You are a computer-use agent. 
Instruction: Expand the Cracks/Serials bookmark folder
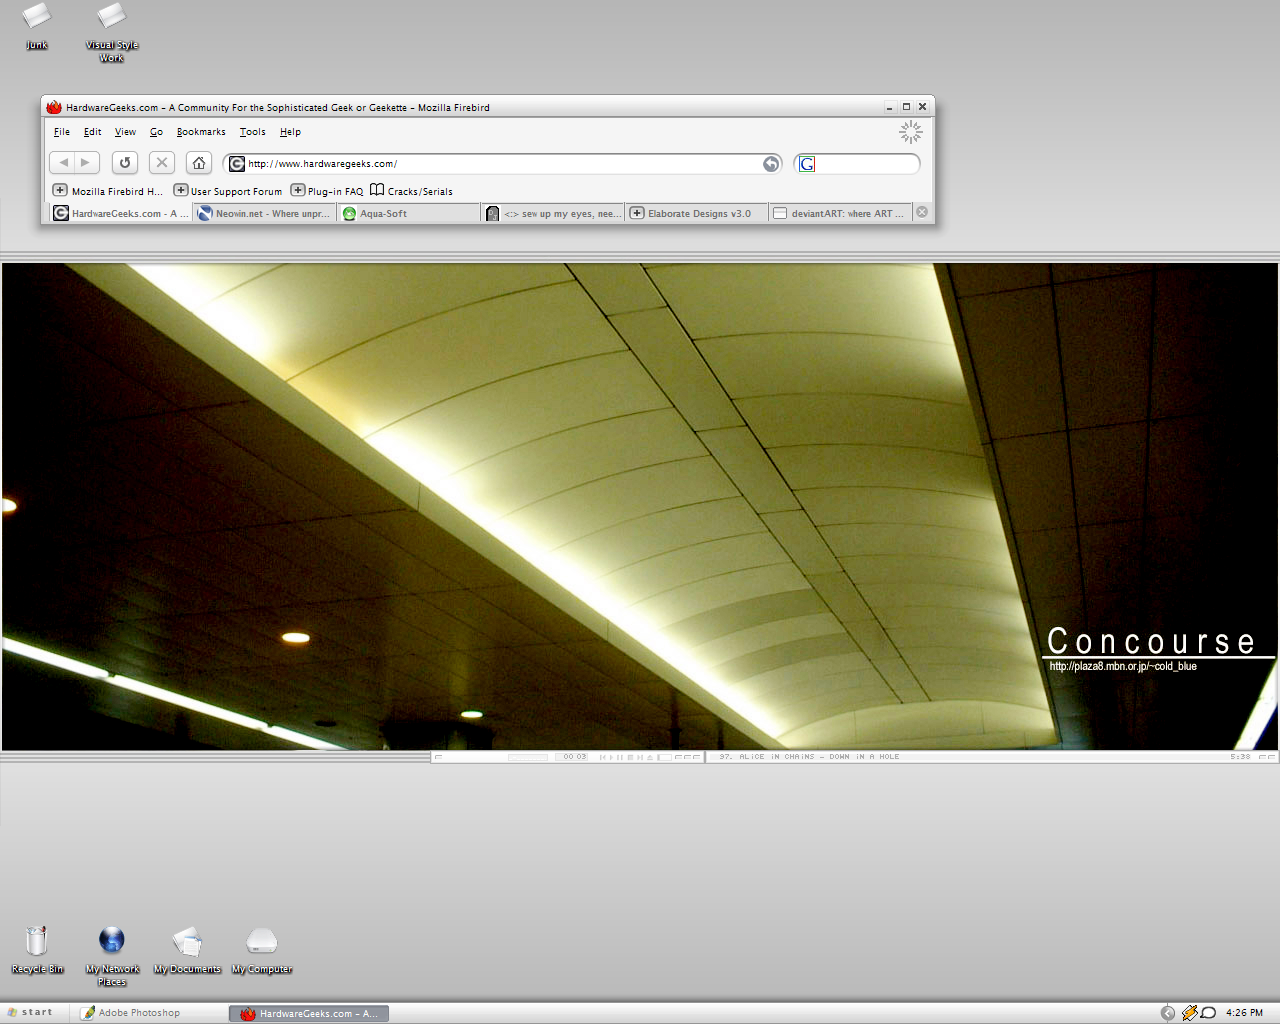pos(411,191)
